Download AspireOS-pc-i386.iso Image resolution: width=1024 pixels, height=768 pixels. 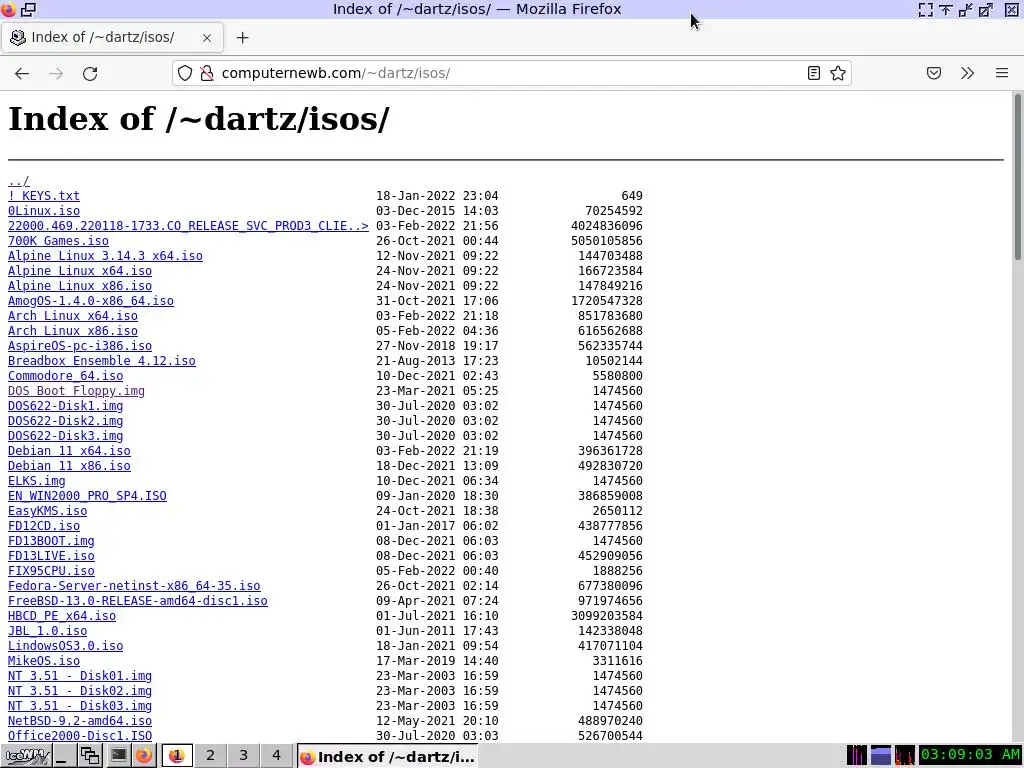click(x=80, y=346)
